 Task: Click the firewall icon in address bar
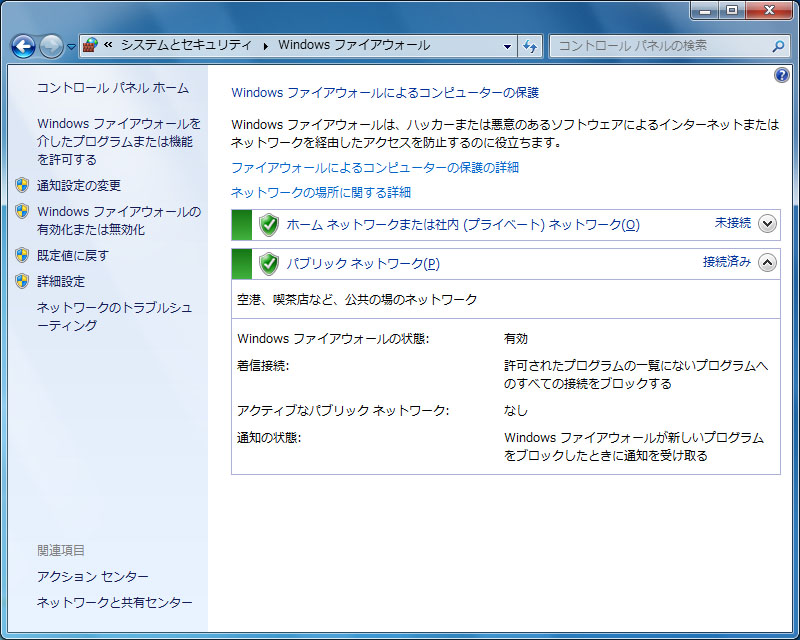click(90, 45)
